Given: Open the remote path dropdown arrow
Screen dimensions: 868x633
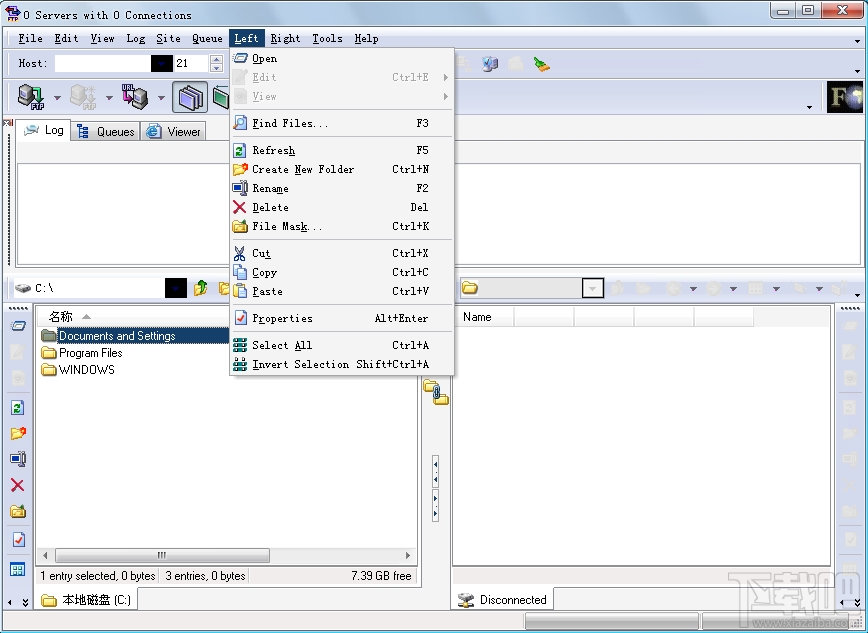Looking at the screenshot, I should (594, 288).
